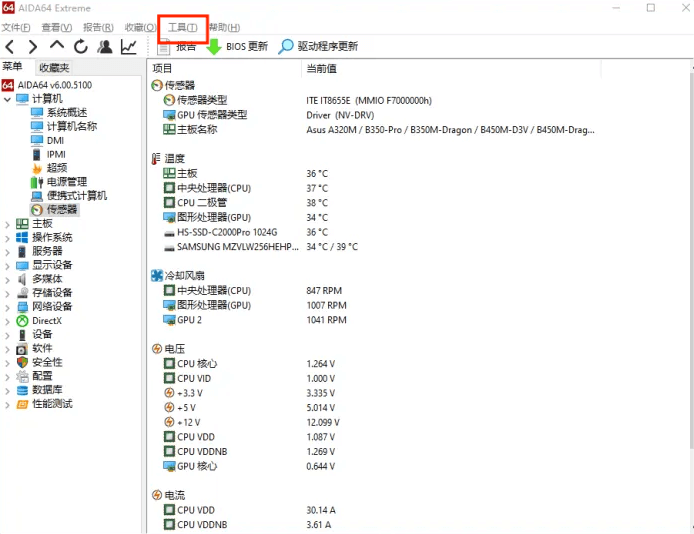This screenshot has width=694, height=534.
Task: Click the 数据库 database icon
Action: (22, 390)
